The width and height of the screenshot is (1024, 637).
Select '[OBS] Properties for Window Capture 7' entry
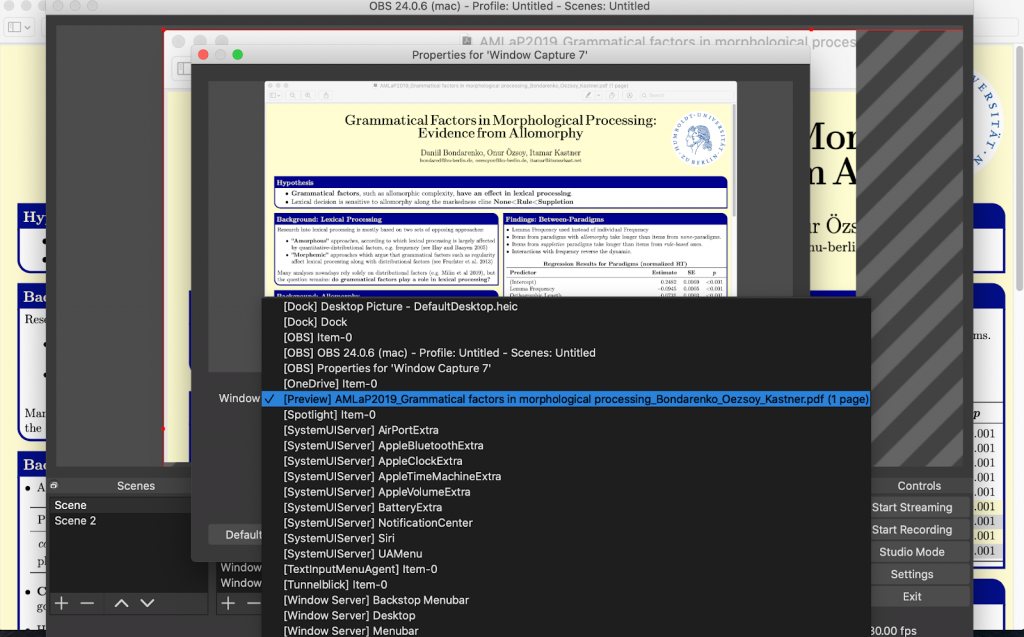tap(566, 368)
